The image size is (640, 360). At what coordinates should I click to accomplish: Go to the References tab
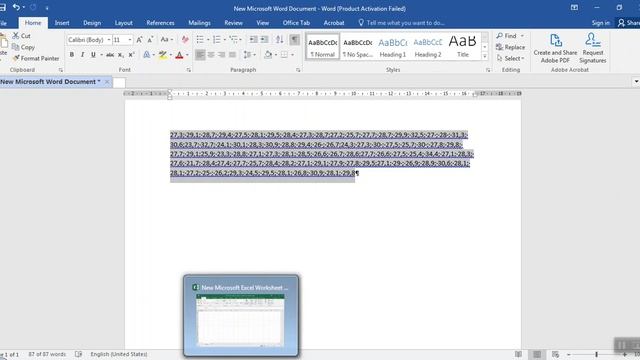click(160, 23)
